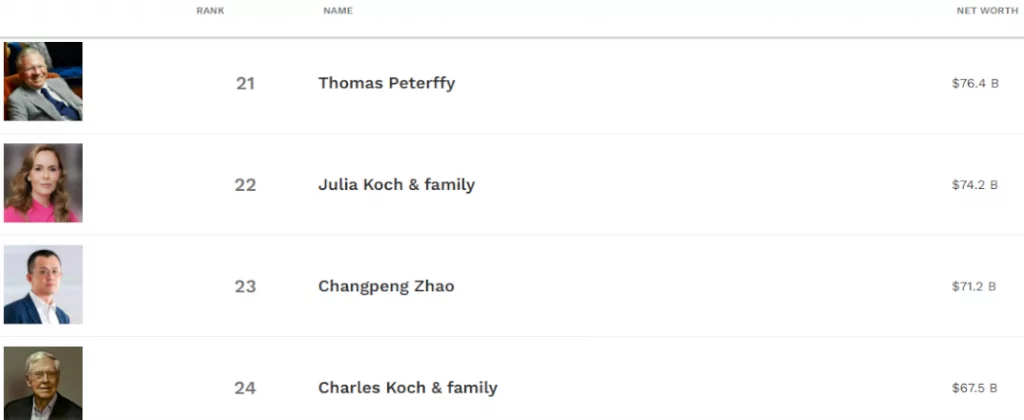Open the Thomas Peterffy name link
Viewport: 1024px width, 420px height.
pos(386,83)
